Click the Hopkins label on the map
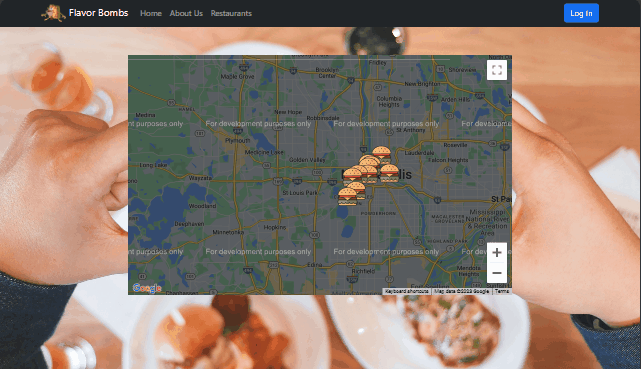641x369 pixels. 275,227
